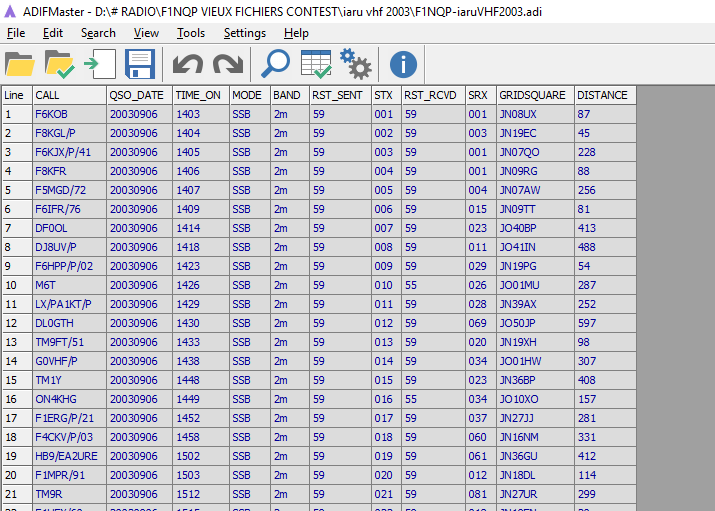Click the ADIFMaster app icon in title bar

10,12
